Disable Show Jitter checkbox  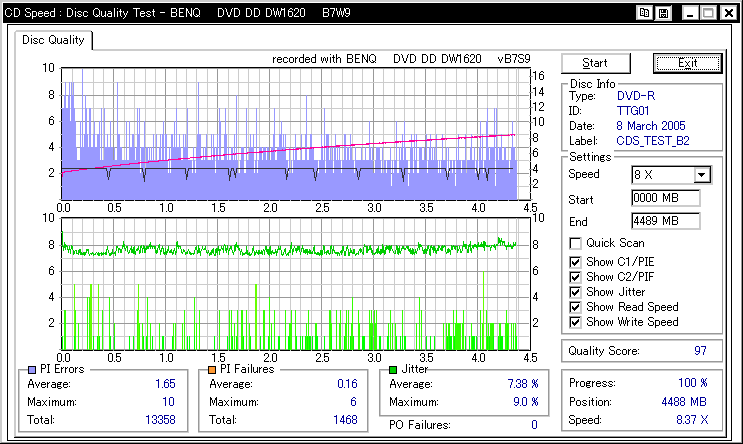coord(575,292)
